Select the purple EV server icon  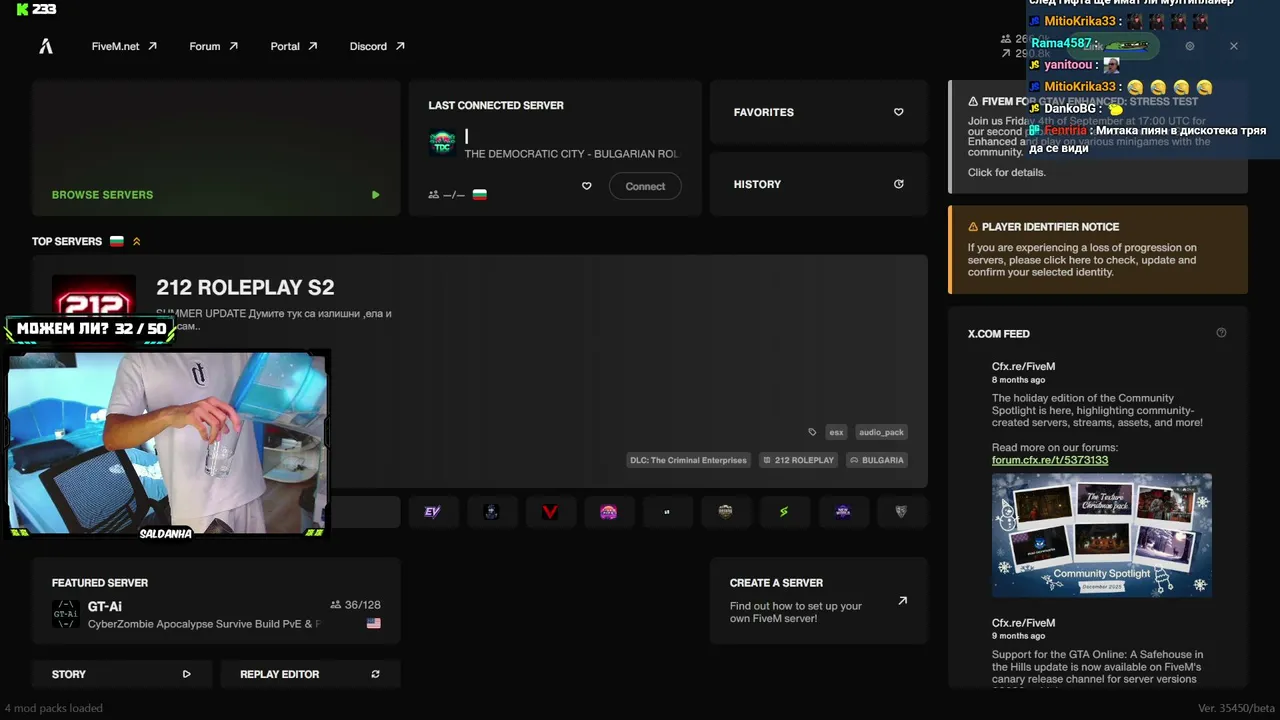tap(433, 512)
